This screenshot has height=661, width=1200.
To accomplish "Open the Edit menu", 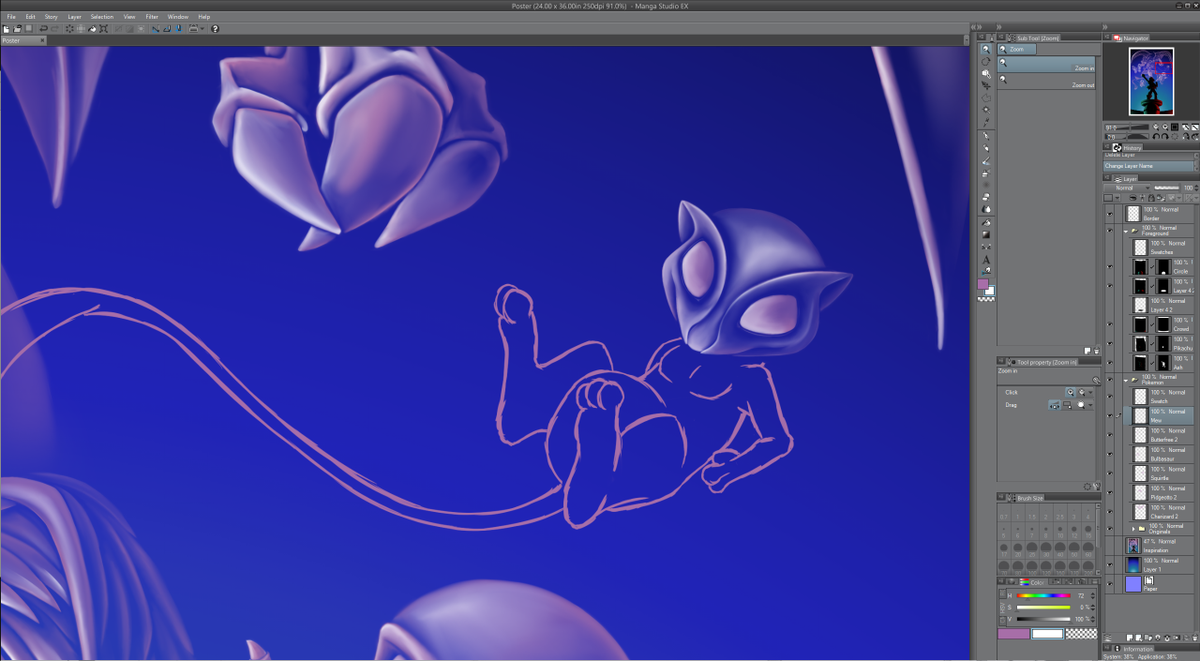I will [30, 17].
